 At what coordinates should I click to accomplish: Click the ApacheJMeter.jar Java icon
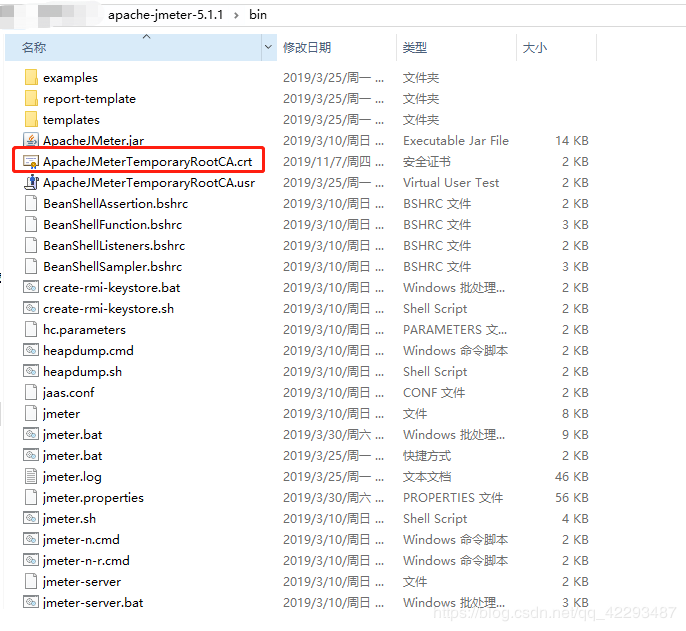click(31, 140)
